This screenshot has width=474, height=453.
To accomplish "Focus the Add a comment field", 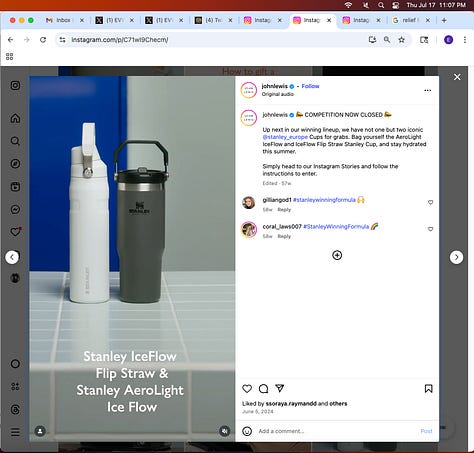I will coord(337,431).
